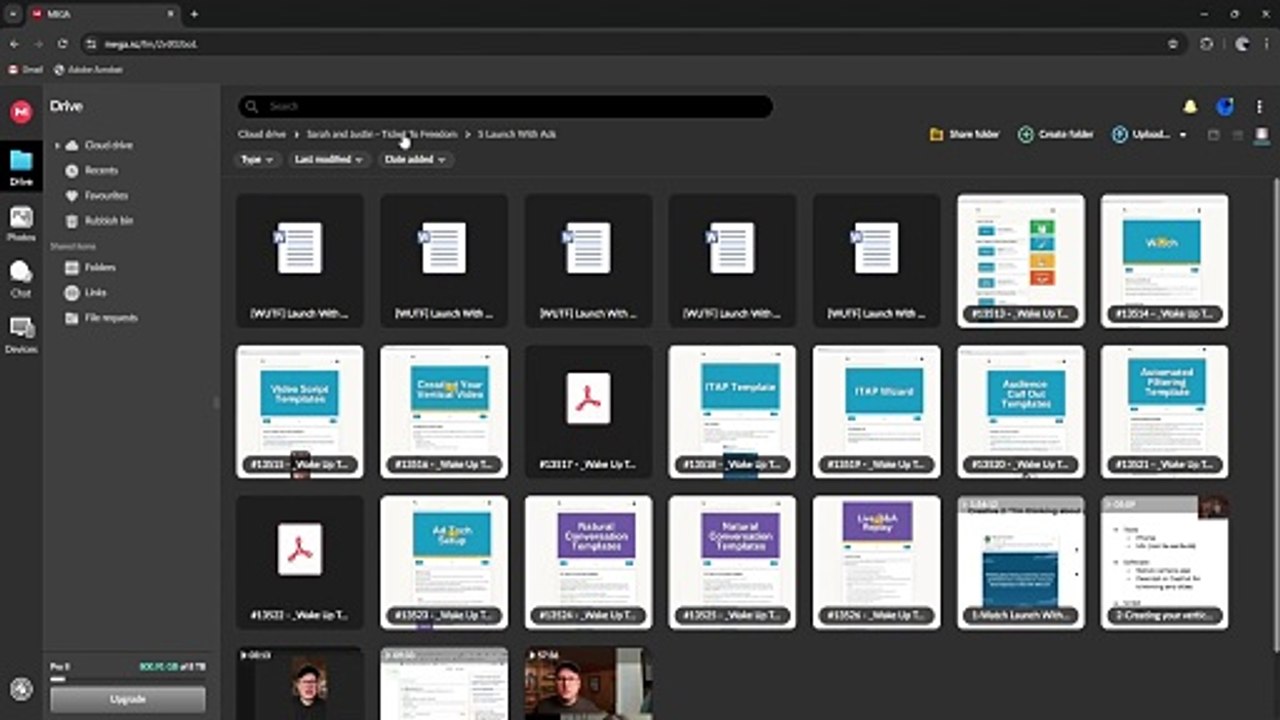
Task: Click into the Search field
Action: pyautogui.click(x=505, y=106)
